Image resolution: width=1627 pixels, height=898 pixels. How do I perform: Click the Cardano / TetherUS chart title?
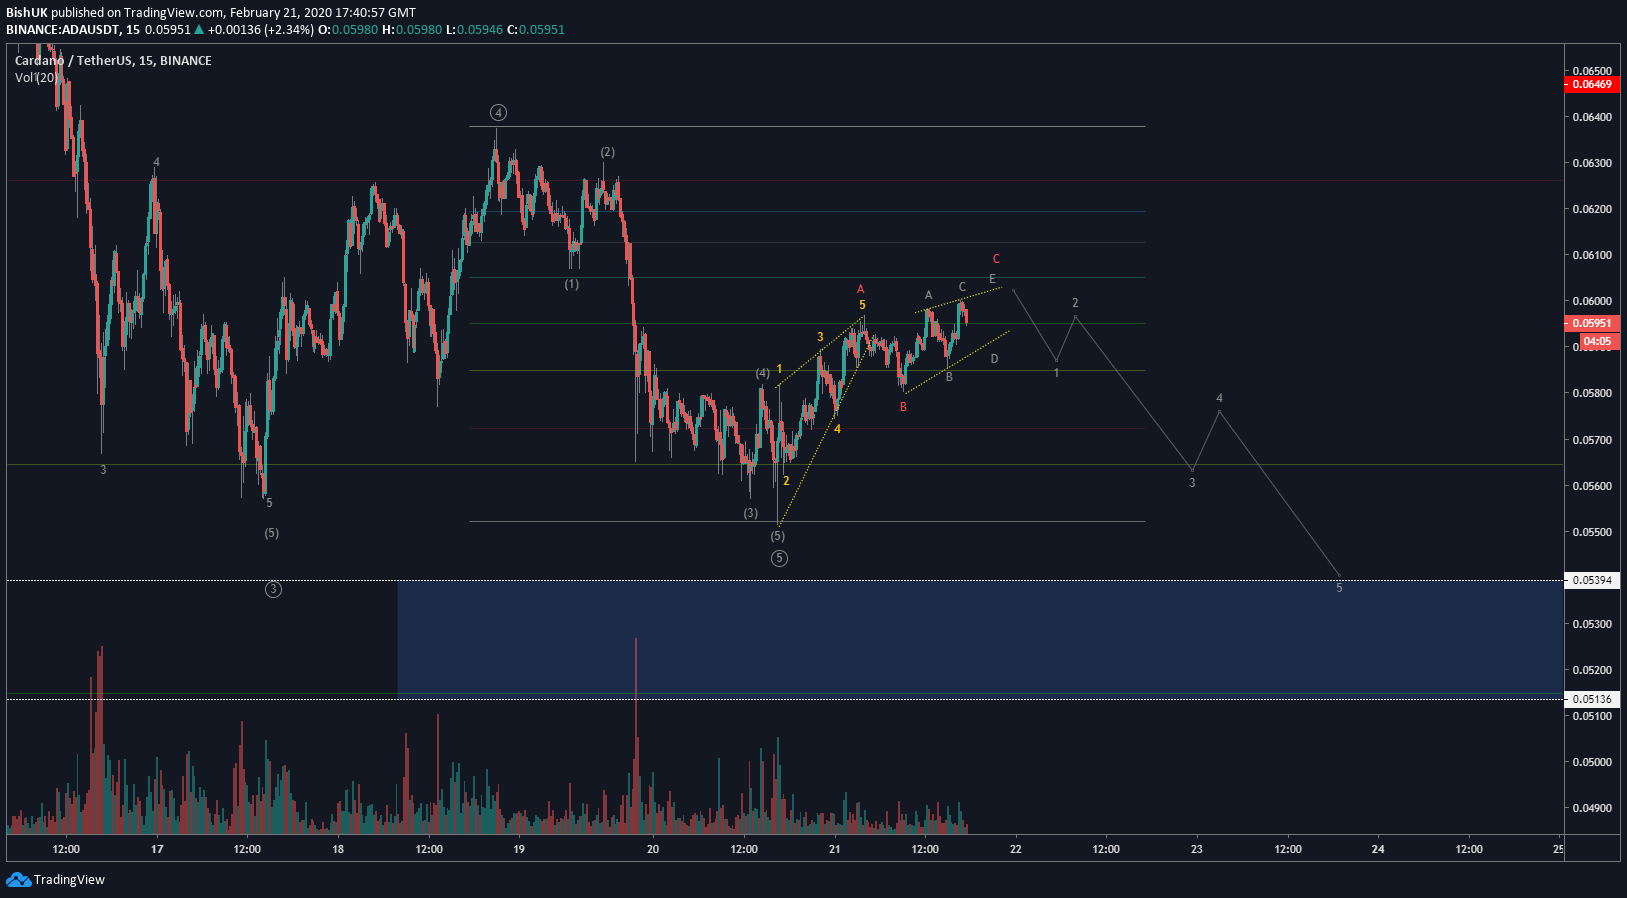pyautogui.click(x=113, y=60)
